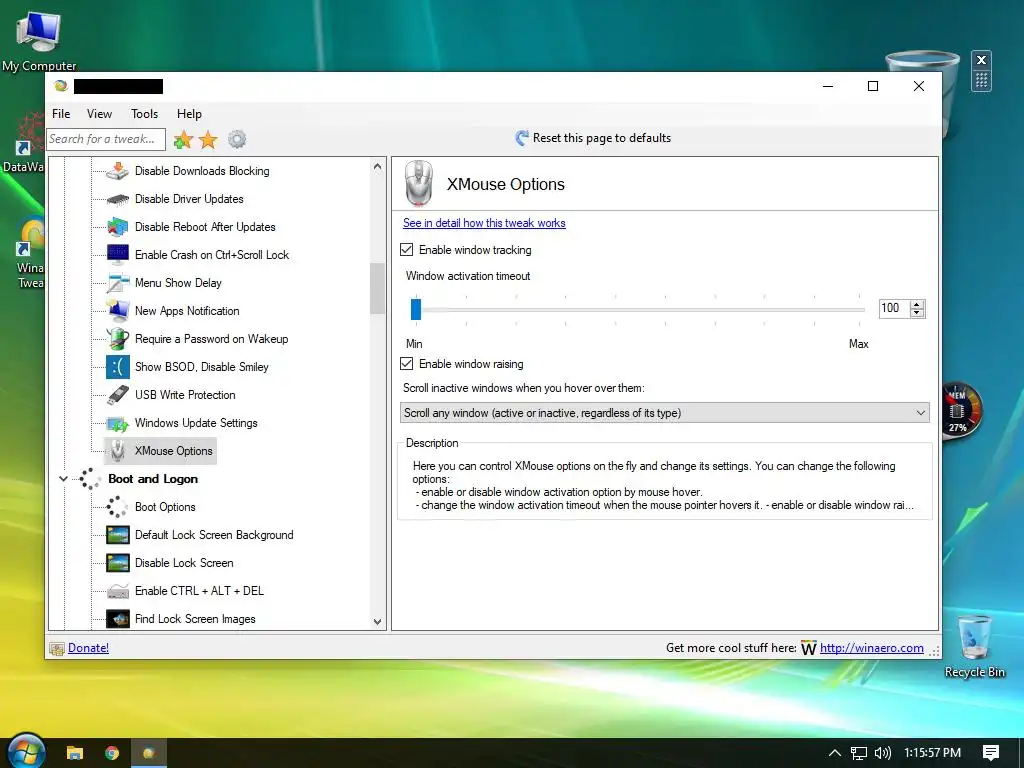The width and height of the screenshot is (1024, 768).
Task: Click the Disable Lock Screen icon
Action: click(x=118, y=563)
